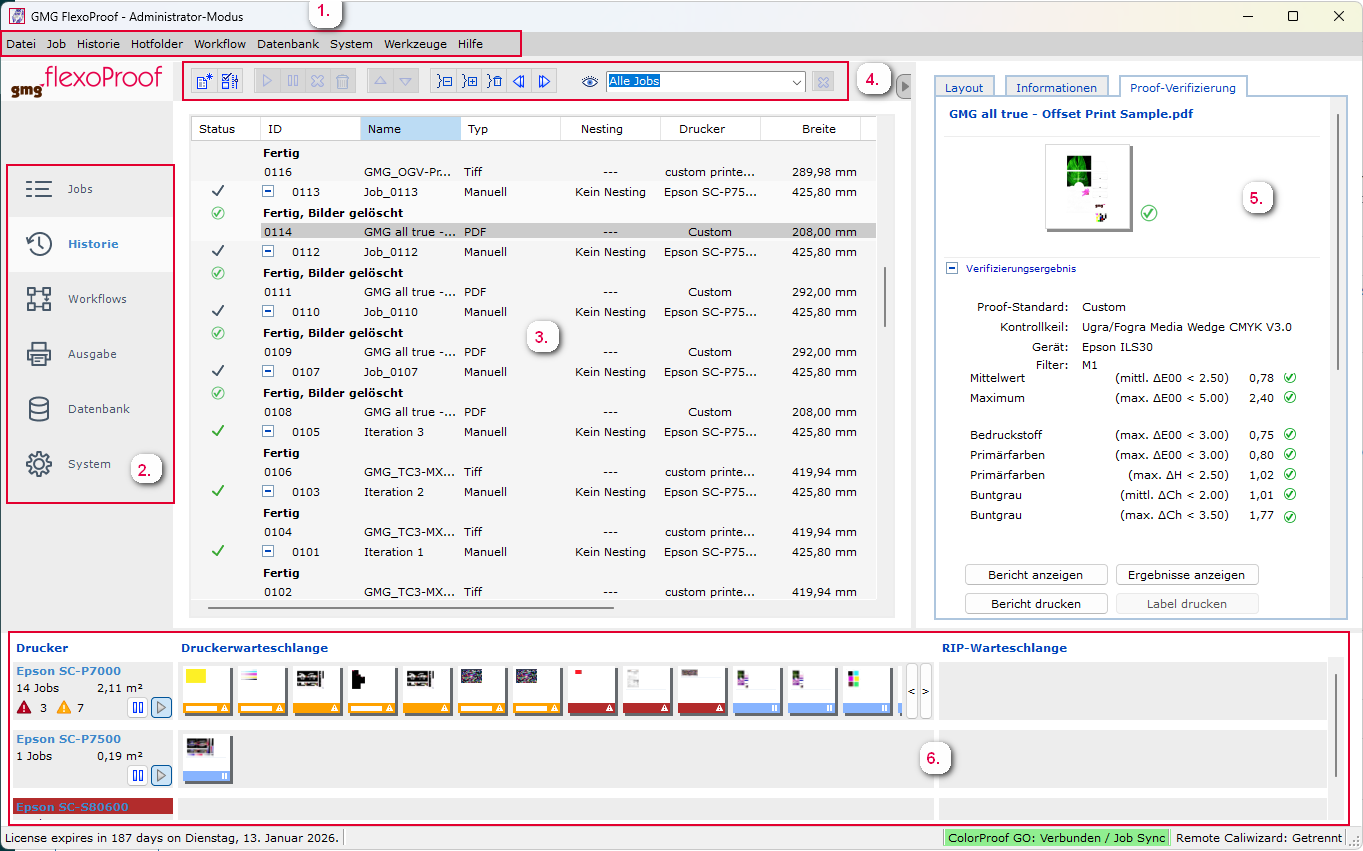Viewport: 1363px width, 851px height.
Task: Open the Hotfolder menu
Action: [157, 44]
